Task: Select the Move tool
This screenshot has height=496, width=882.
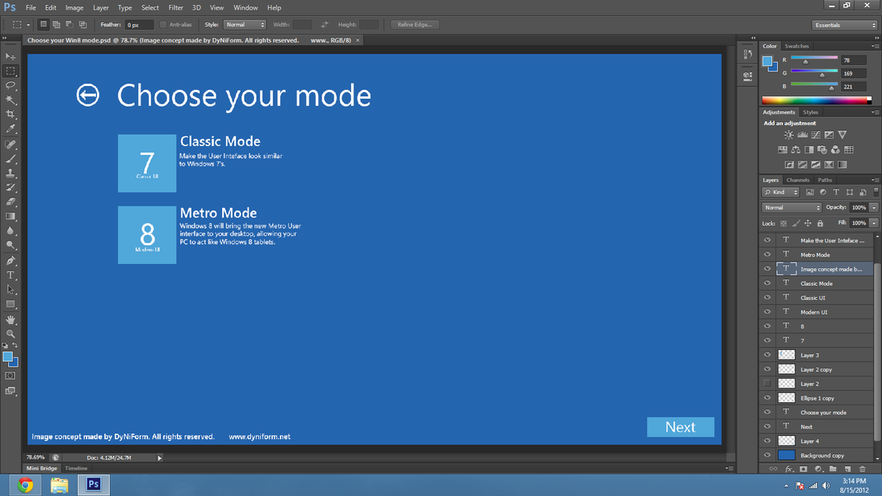Action: 11,57
